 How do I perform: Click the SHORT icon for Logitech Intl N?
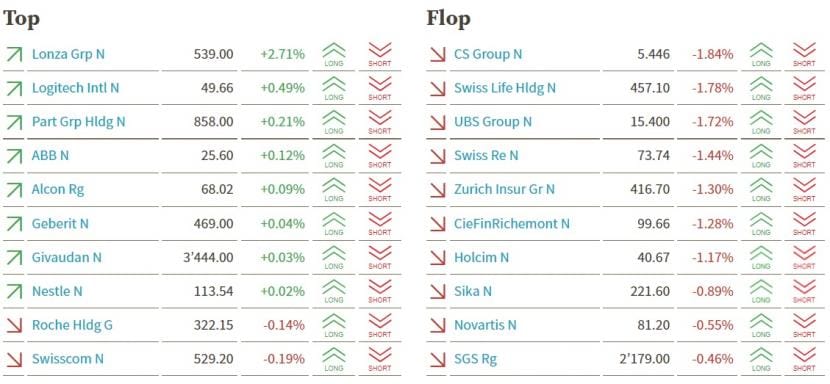[x=380, y=88]
